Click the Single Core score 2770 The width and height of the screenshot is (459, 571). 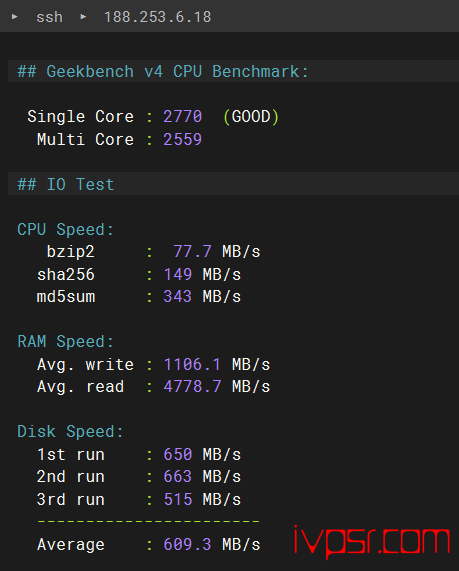click(182, 117)
